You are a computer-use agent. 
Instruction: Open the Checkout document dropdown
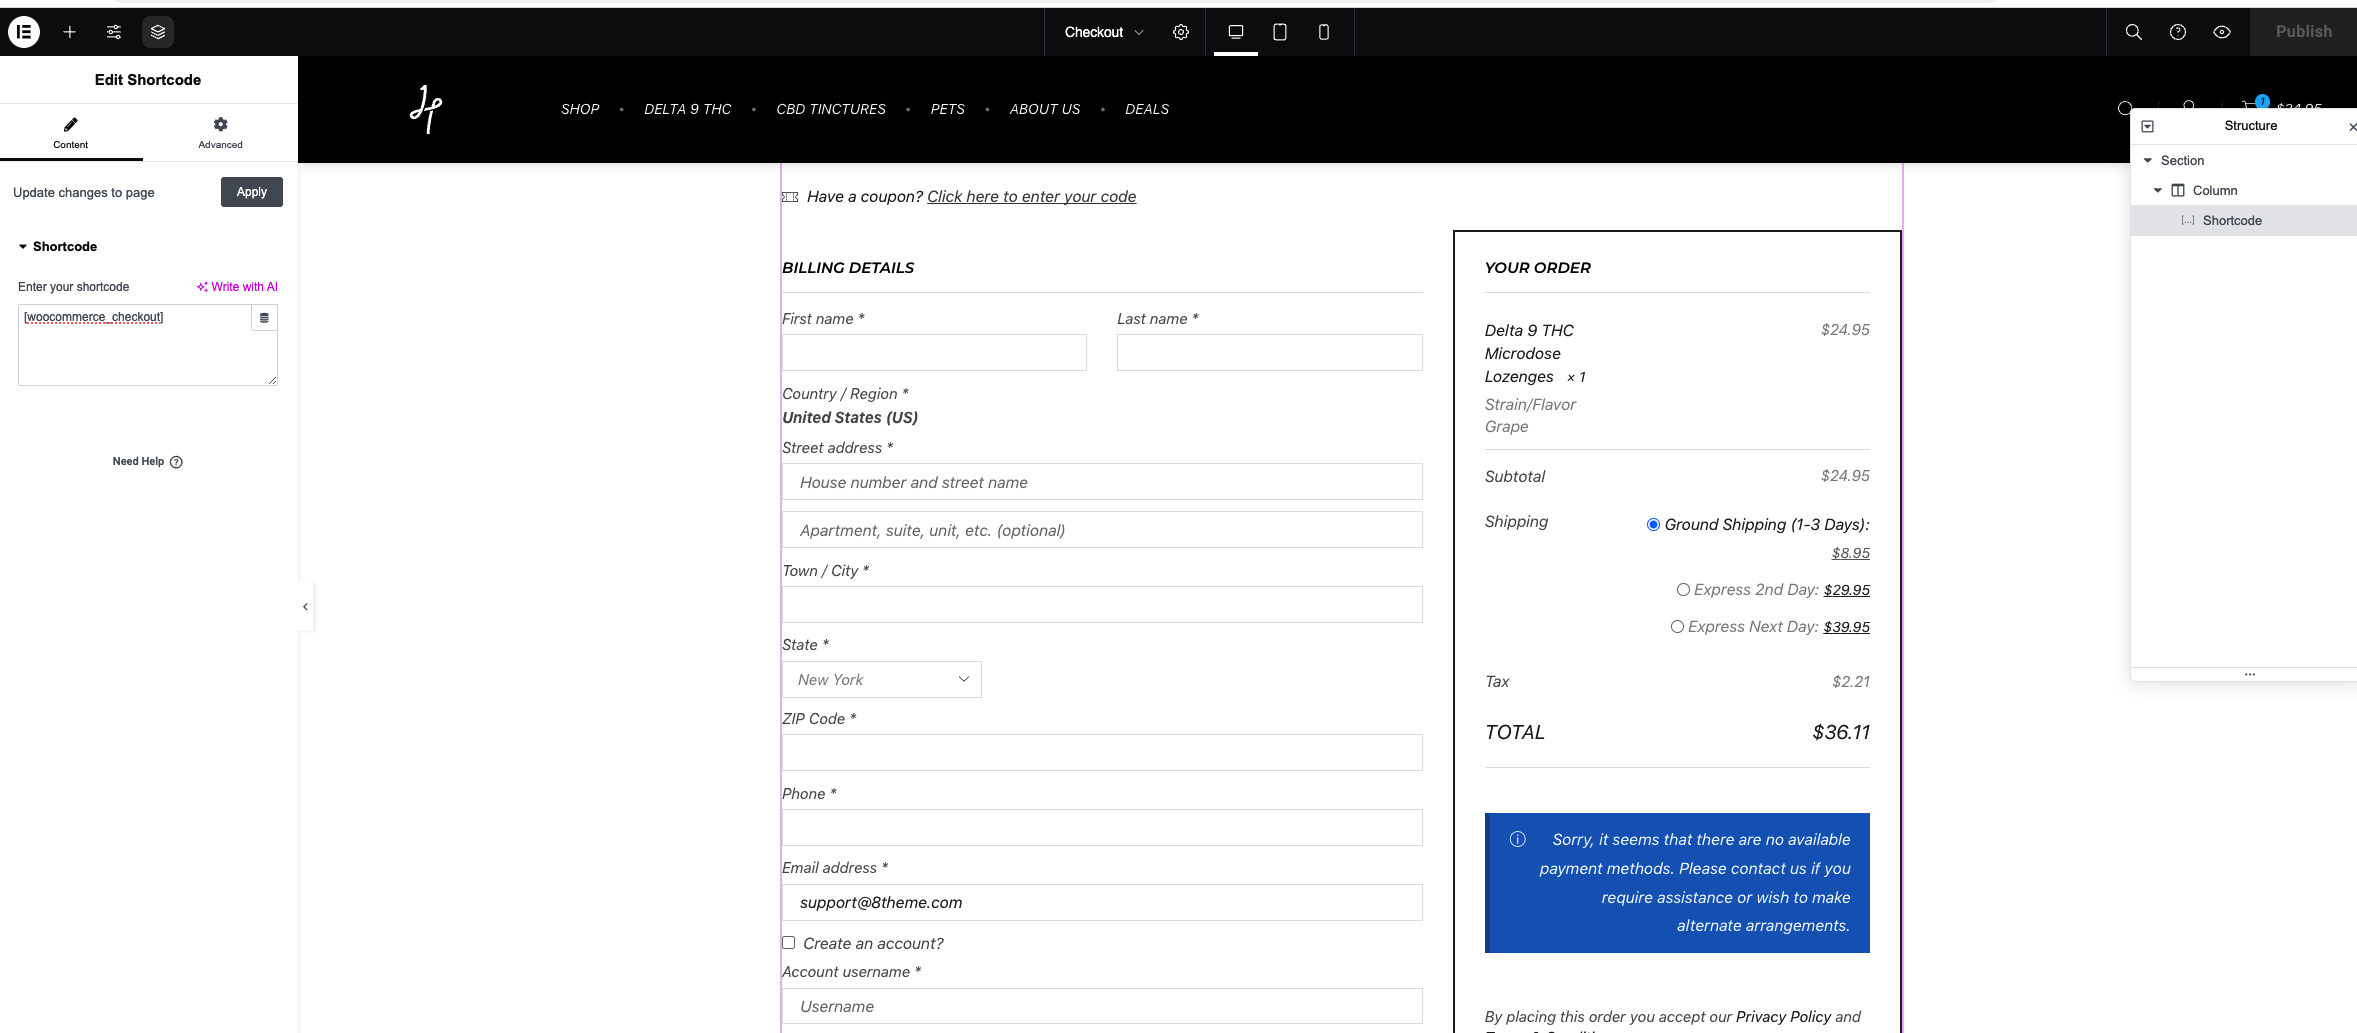1104,32
